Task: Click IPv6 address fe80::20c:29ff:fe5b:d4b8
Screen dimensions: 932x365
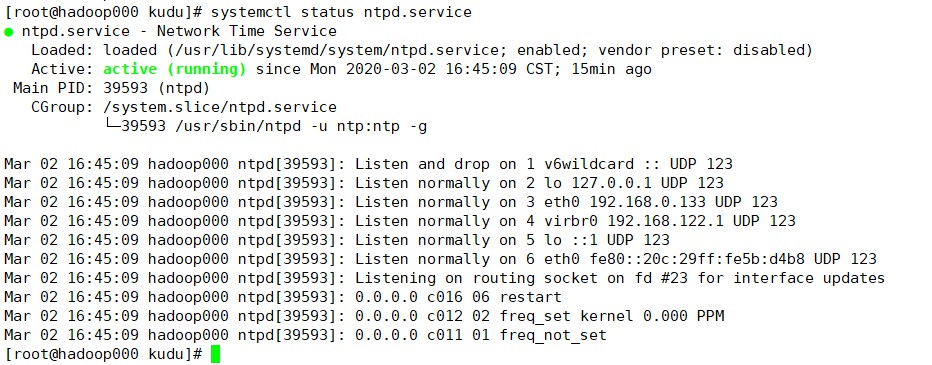Action: click(697, 259)
